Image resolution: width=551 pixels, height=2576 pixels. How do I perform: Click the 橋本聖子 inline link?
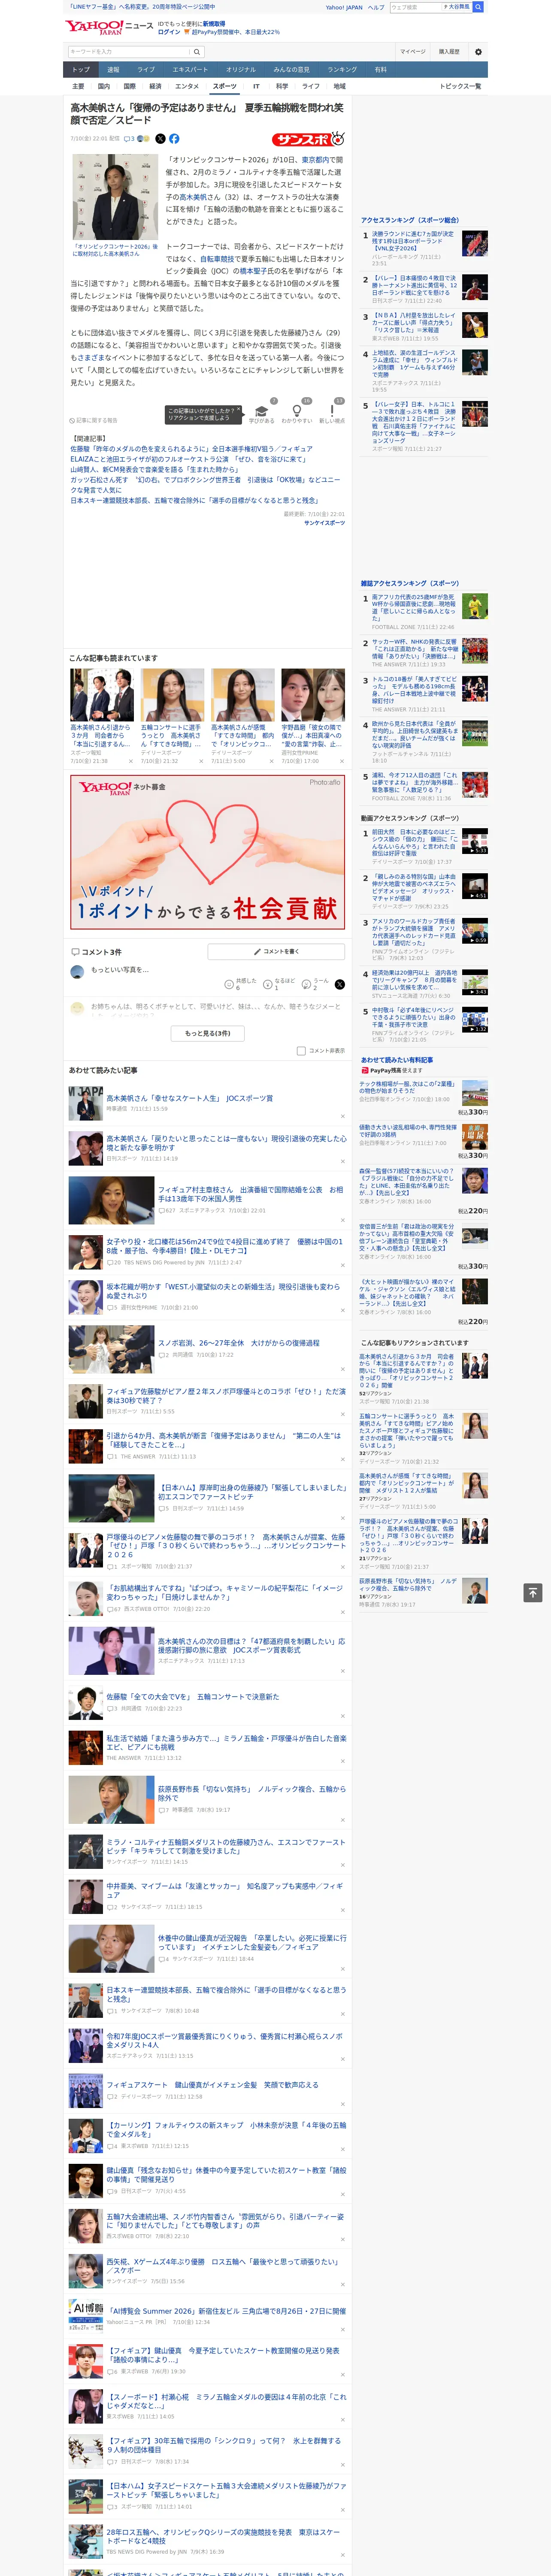point(254,271)
